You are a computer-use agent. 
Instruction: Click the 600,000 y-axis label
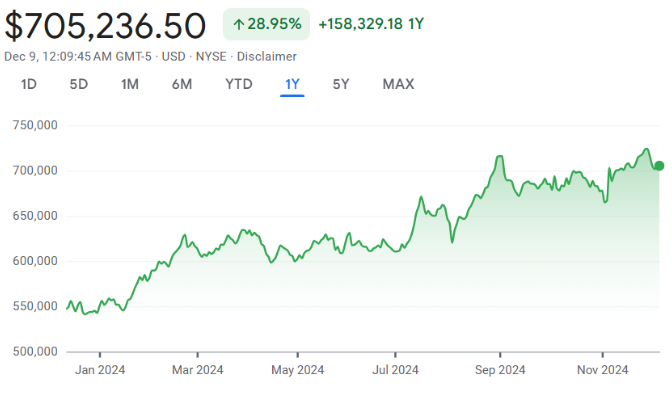pos(35,261)
